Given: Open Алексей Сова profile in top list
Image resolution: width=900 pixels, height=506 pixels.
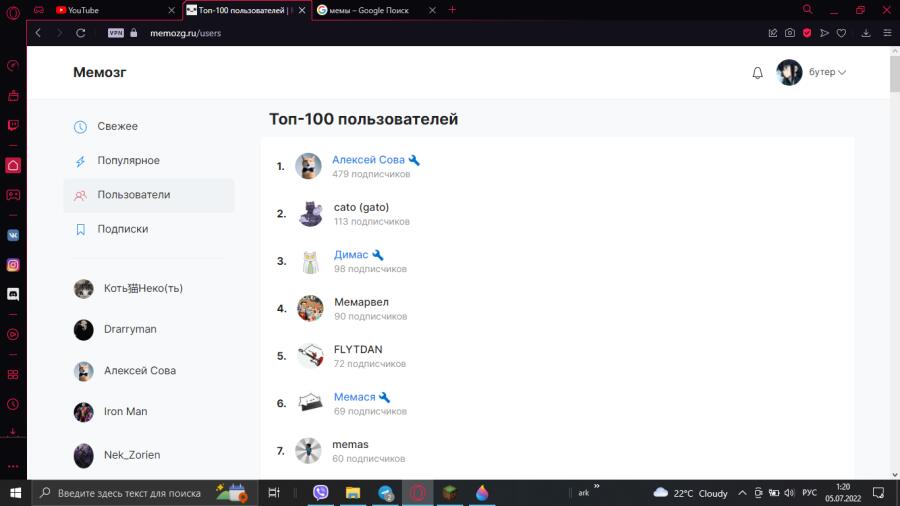Looking at the screenshot, I should 368,159.
